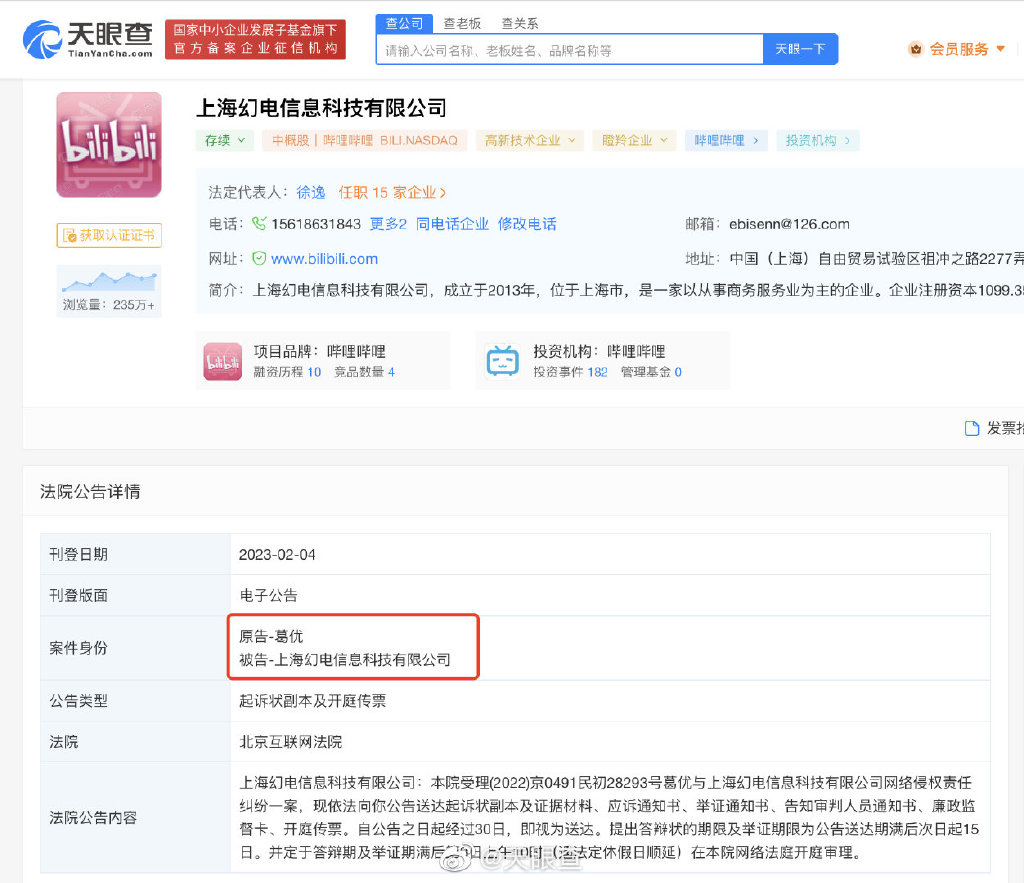1024x883 pixels.
Task: Click the 案件身份 row label
Action: point(78,648)
